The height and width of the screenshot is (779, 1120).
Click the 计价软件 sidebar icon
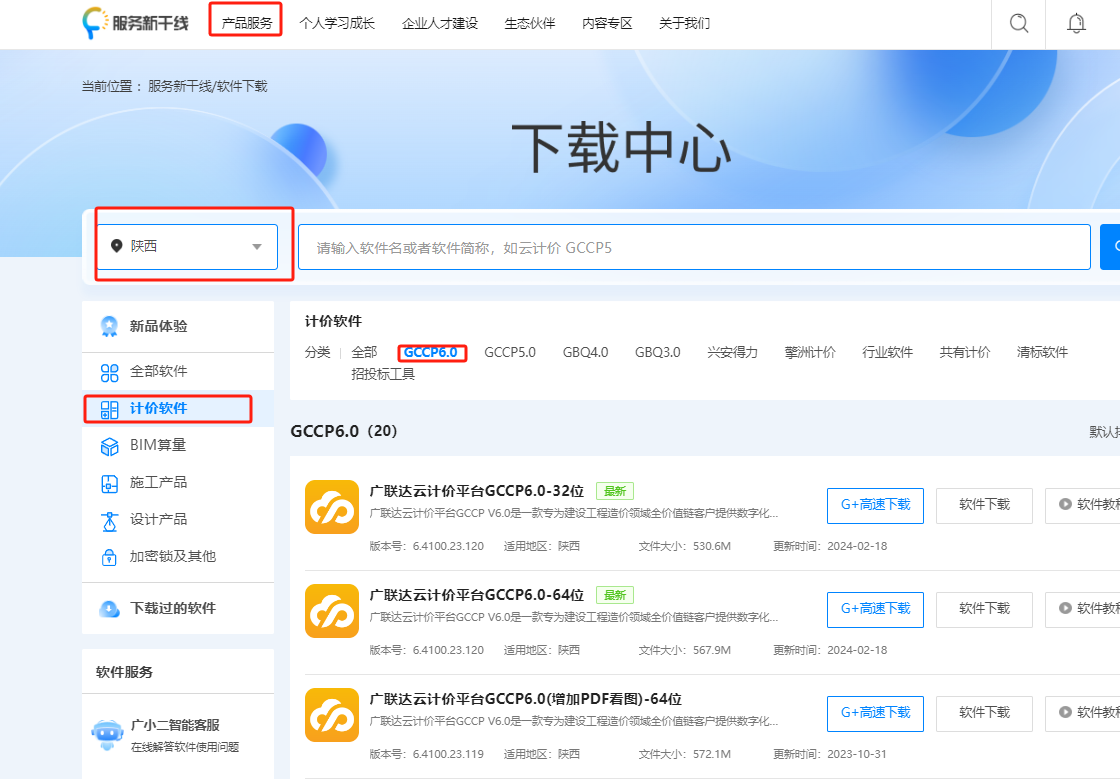tap(109, 409)
